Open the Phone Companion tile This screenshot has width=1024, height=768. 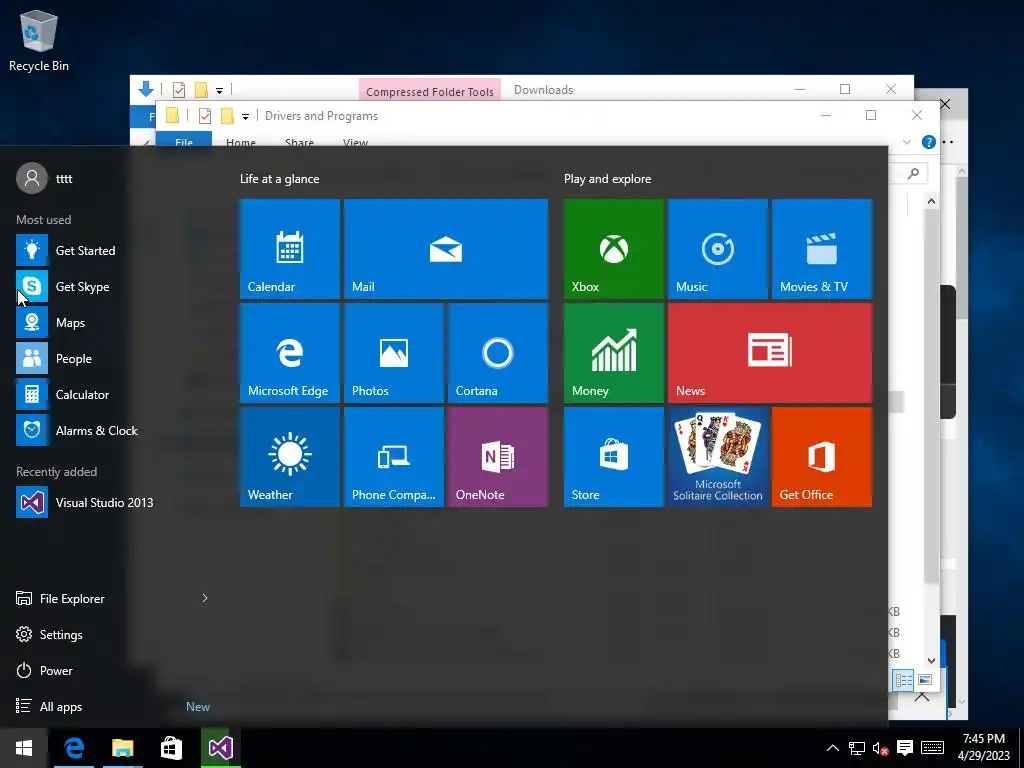(394, 456)
